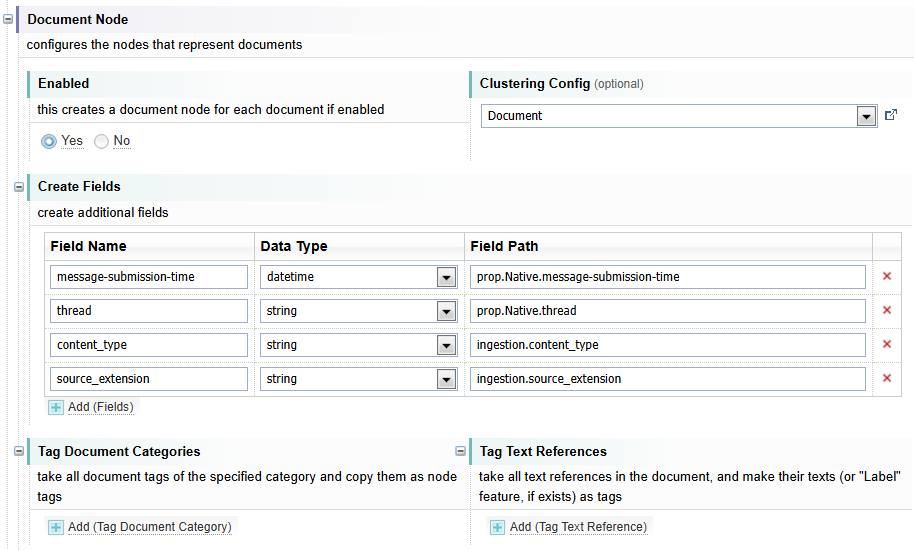Open the Clustering Config Document dropdown

point(866,117)
